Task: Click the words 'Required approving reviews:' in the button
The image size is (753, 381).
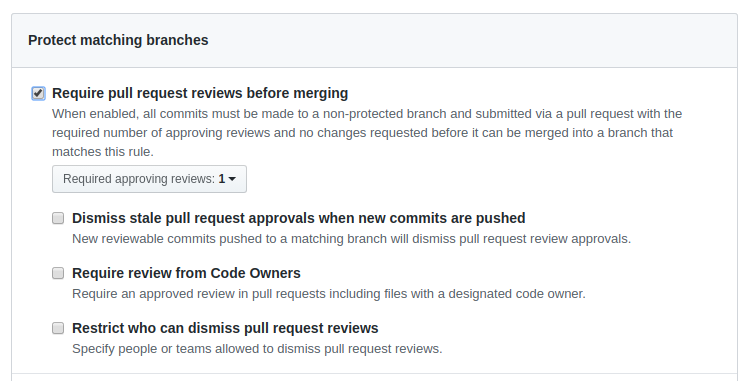Action: click(139, 179)
